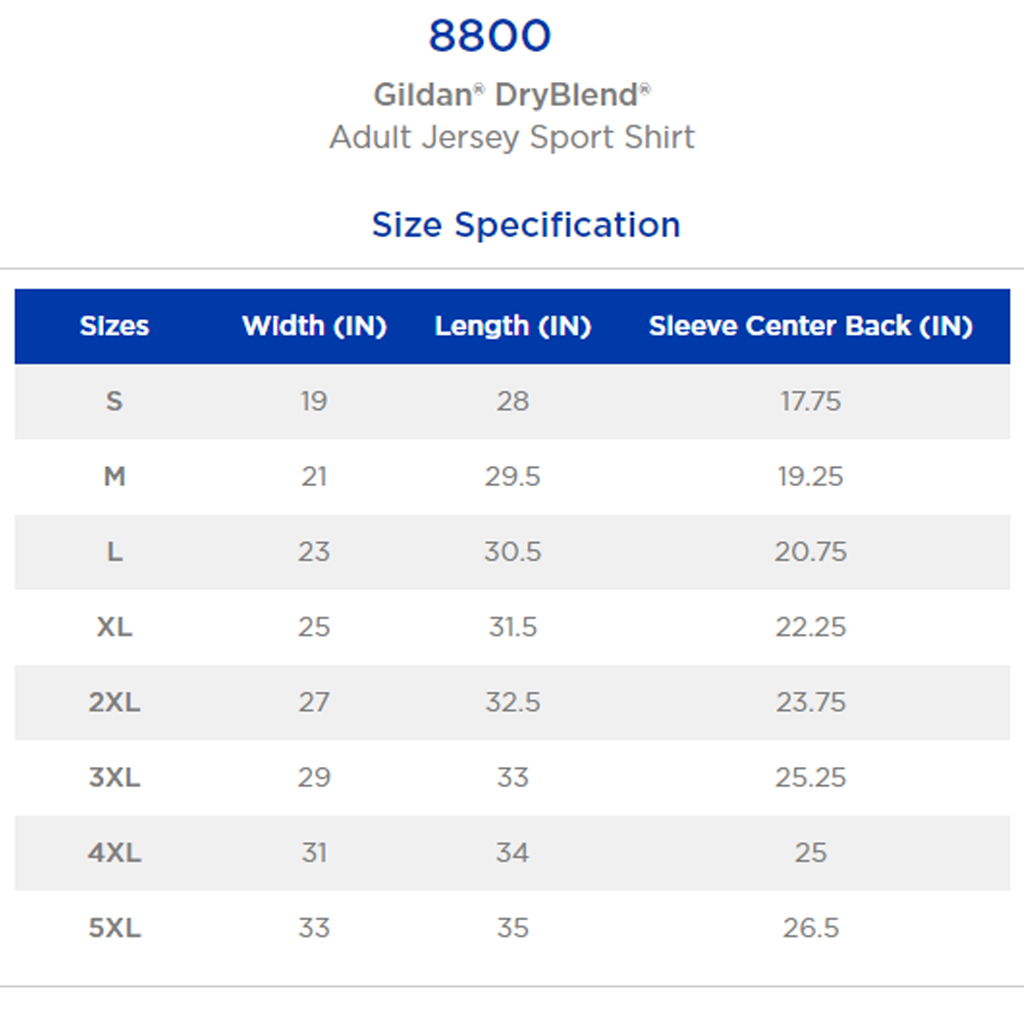Screen dimensions: 1024x1024
Task: Select the 5XL size row label
Action: tap(114, 928)
